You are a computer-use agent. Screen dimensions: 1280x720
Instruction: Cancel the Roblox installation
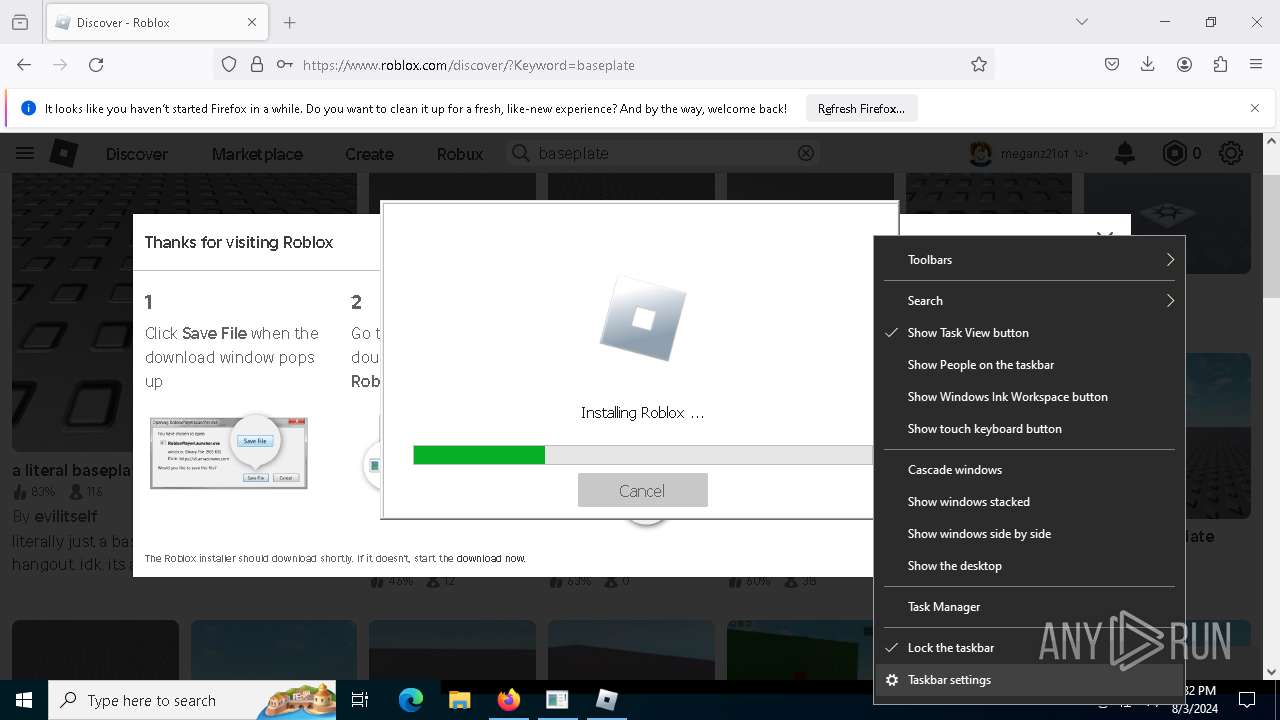[x=642, y=490]
